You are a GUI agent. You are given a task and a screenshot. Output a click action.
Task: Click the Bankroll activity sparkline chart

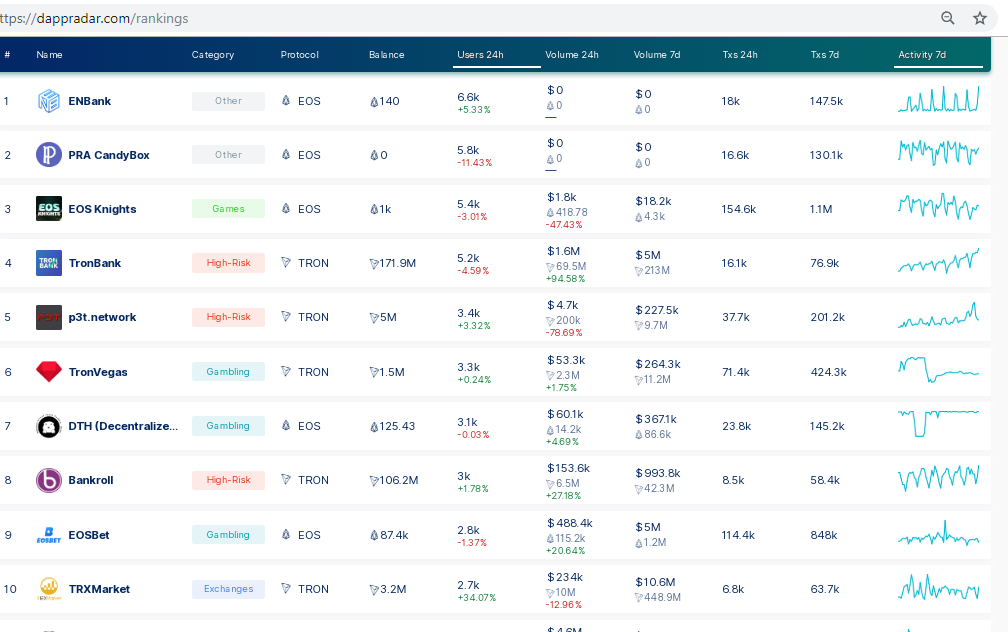(939, 478)
